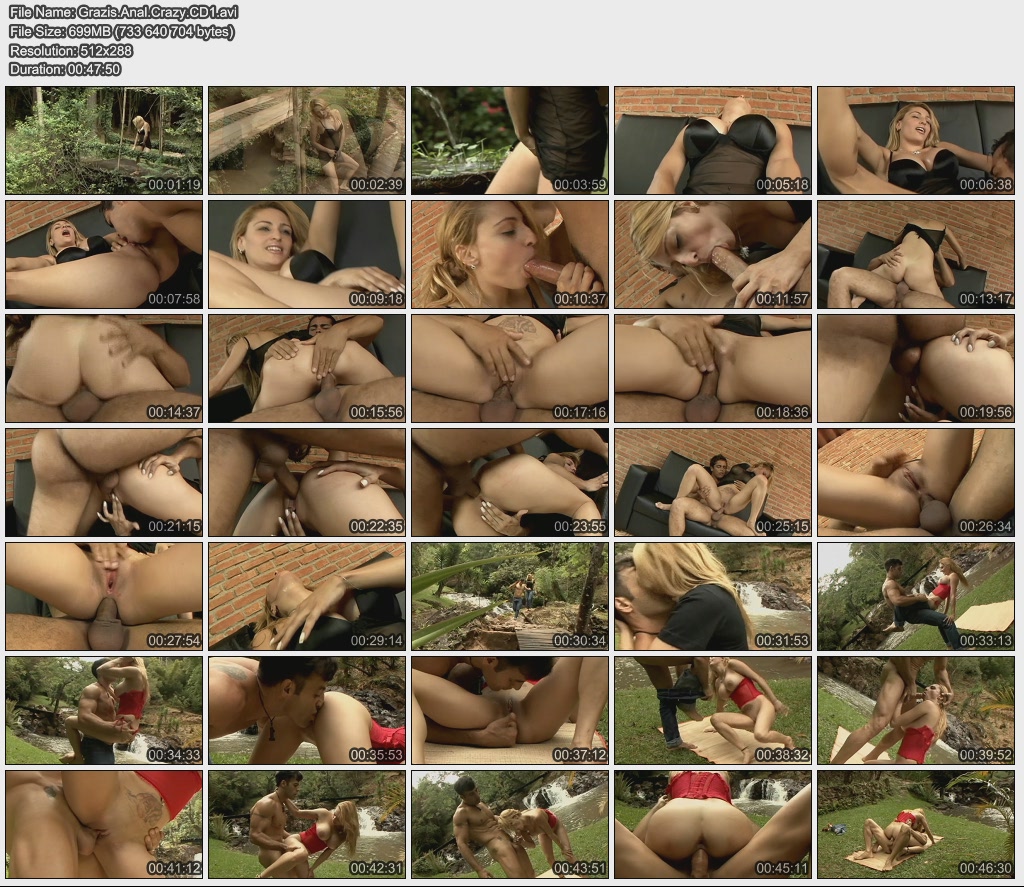Image resolution: width=1024 pixels, height=887 pixels.
Task: Click the thumbnail timestamped 00:38:32
Action: (x=713, y=710)
